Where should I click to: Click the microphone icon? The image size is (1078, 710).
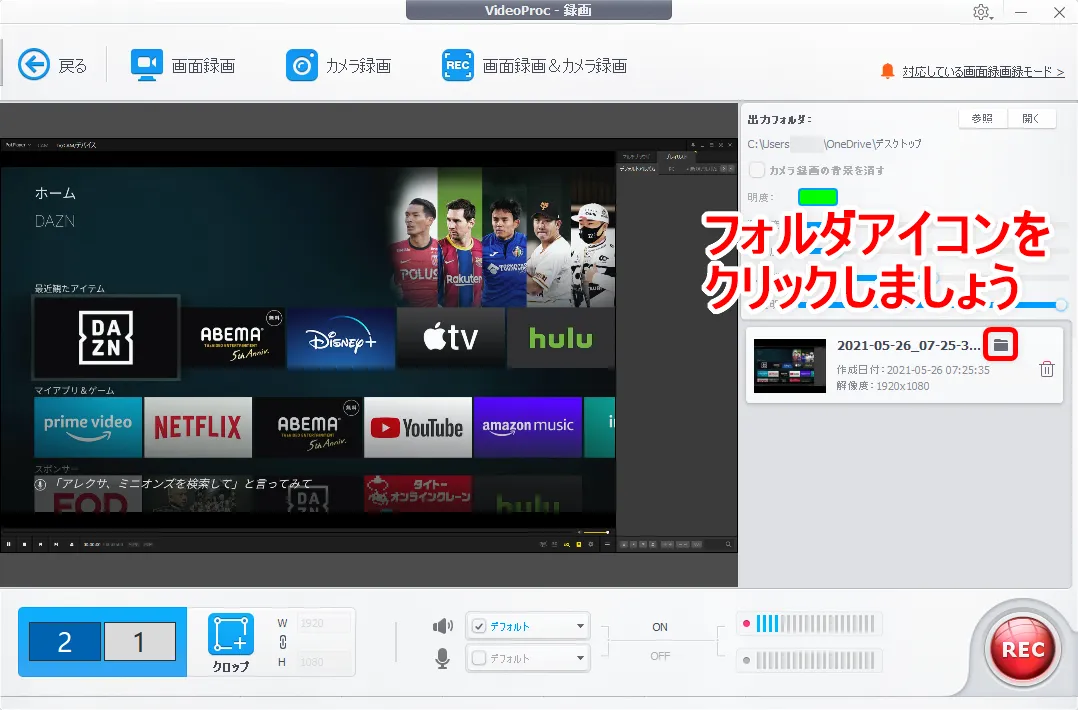pos(443,658)
